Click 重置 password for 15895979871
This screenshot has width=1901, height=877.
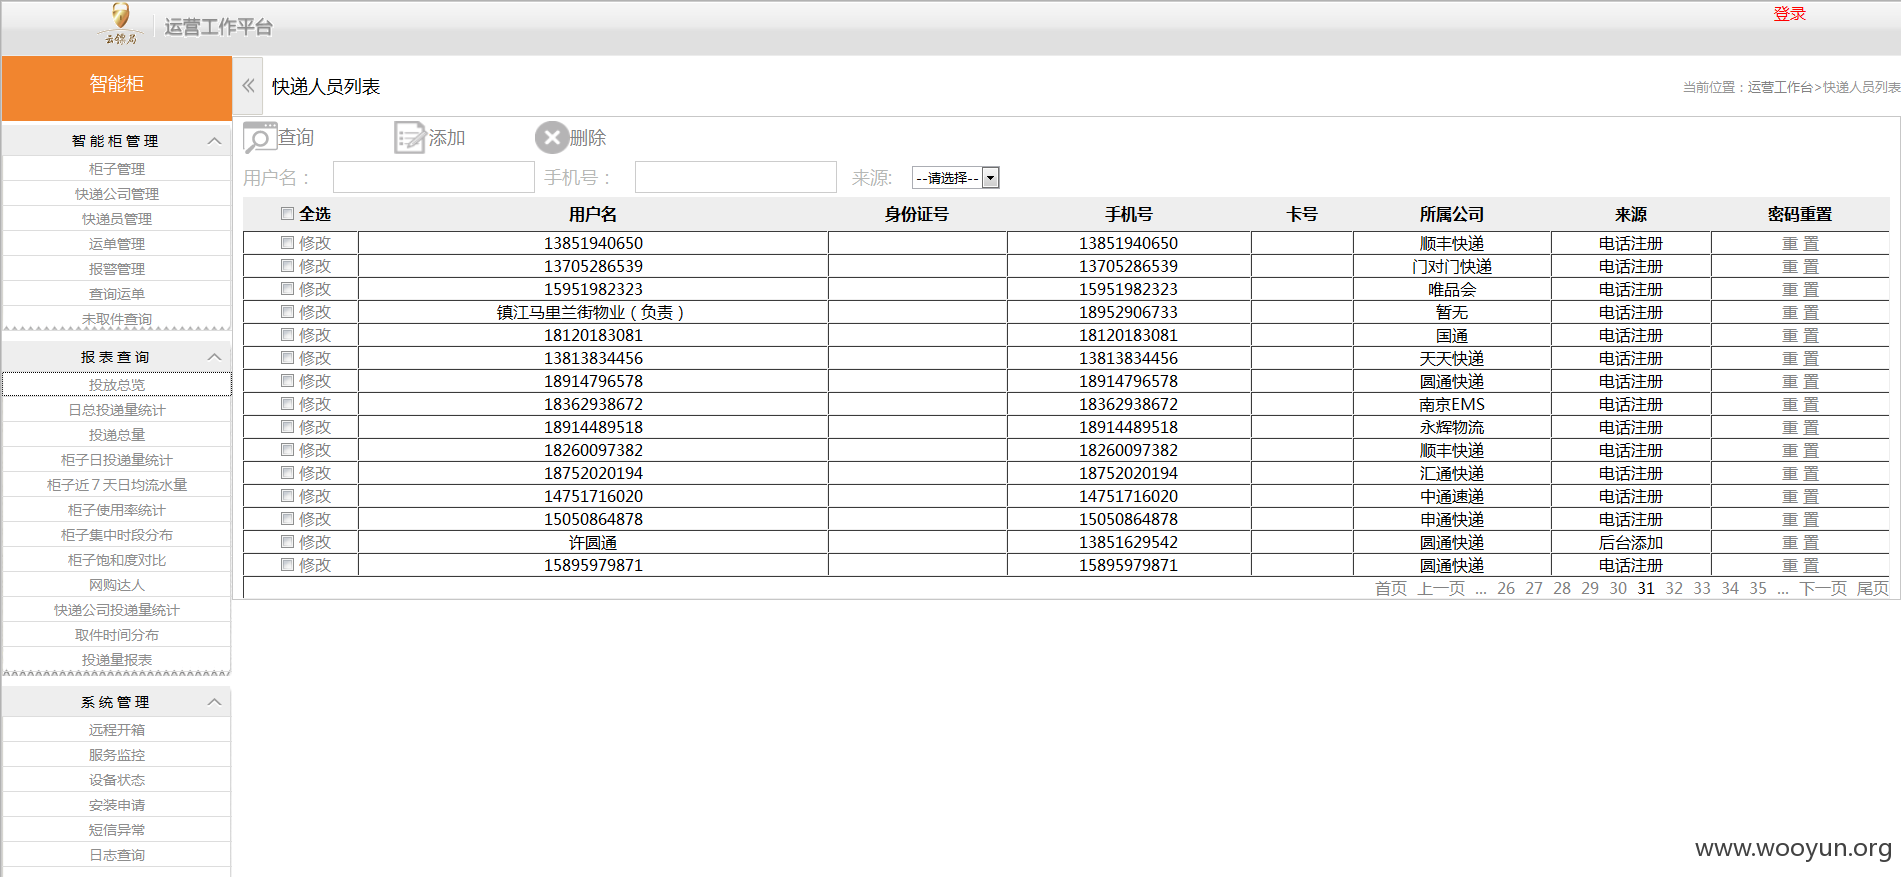point(1800,565)
